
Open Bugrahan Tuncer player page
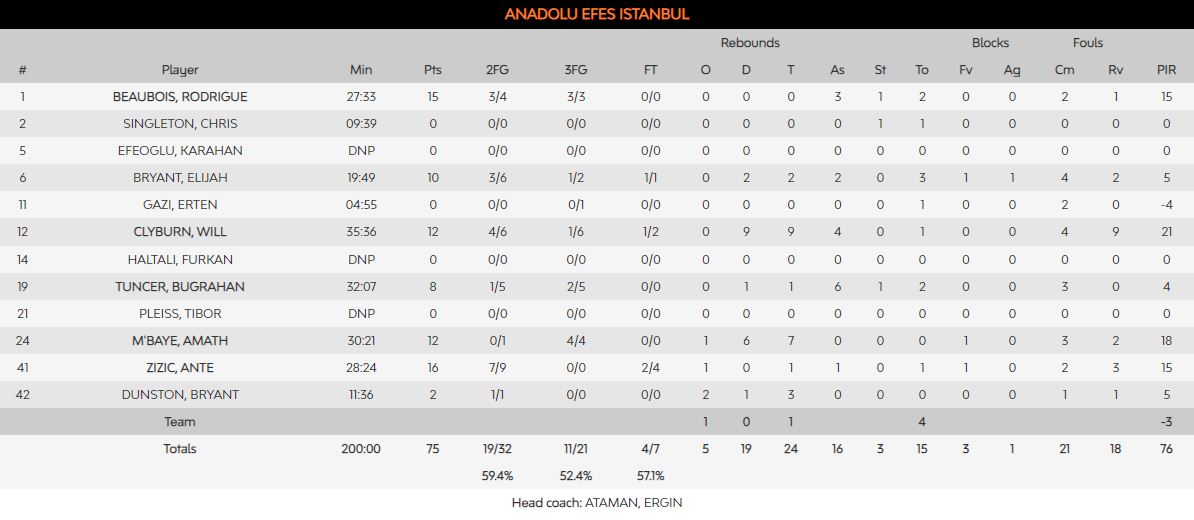click(x=180, y=287)
